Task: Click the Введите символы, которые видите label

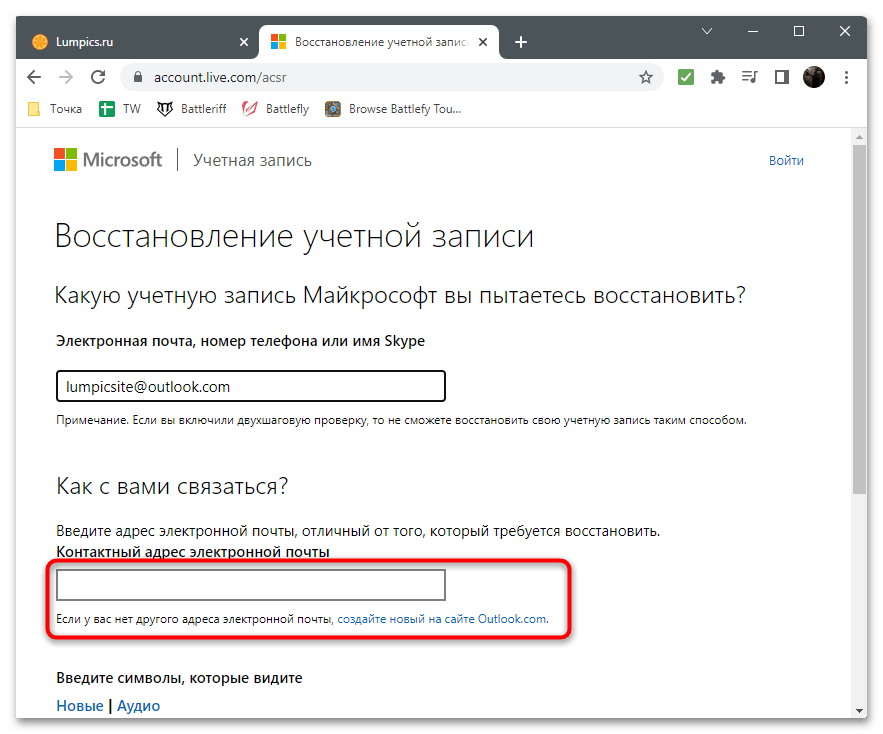Action: click(179, 678)
